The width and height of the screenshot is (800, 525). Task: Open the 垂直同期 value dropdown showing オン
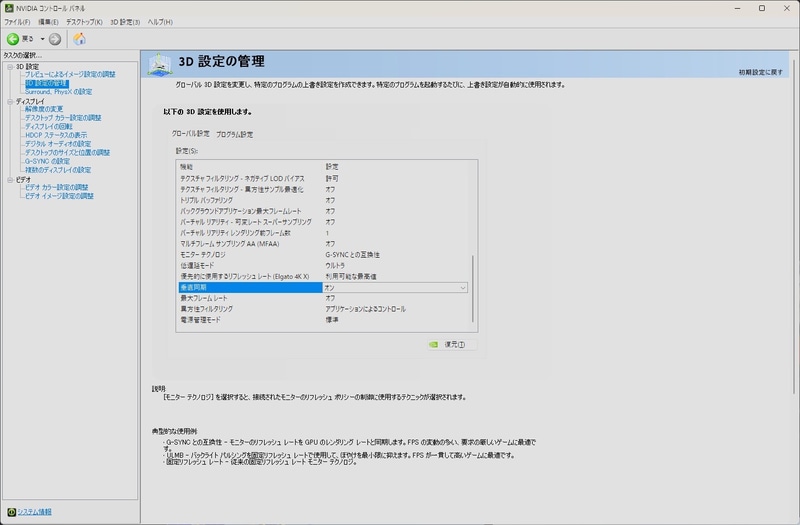(x=395, y=288)
